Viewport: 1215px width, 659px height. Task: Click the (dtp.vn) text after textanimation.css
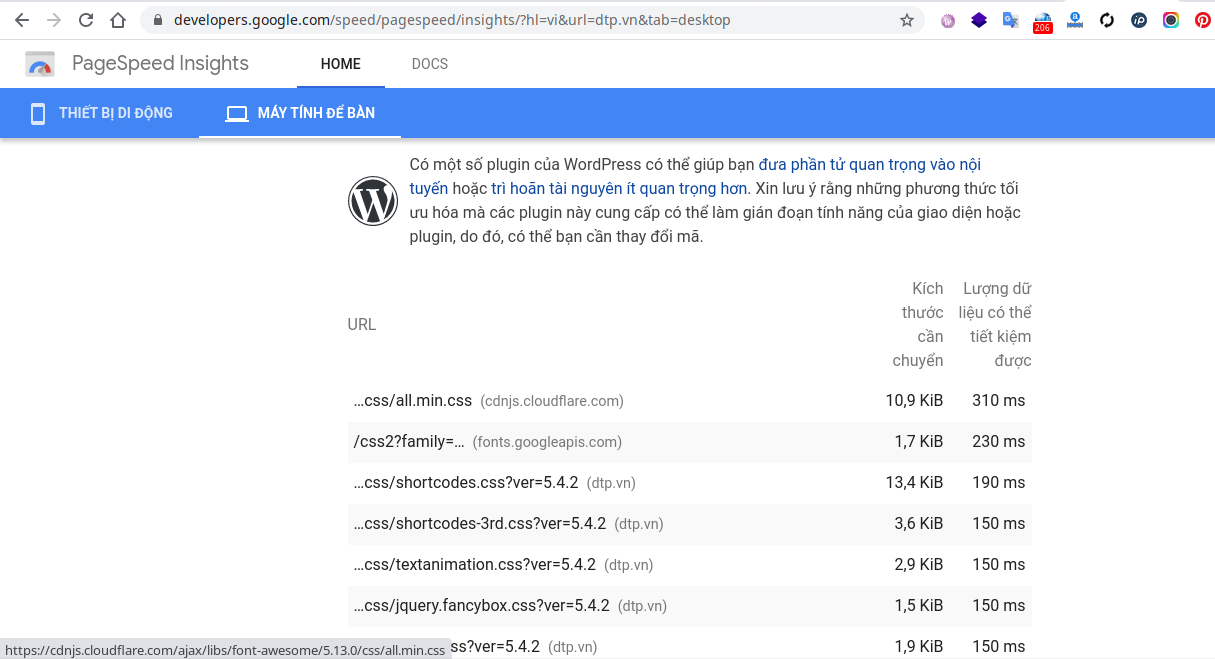point(629,565)
